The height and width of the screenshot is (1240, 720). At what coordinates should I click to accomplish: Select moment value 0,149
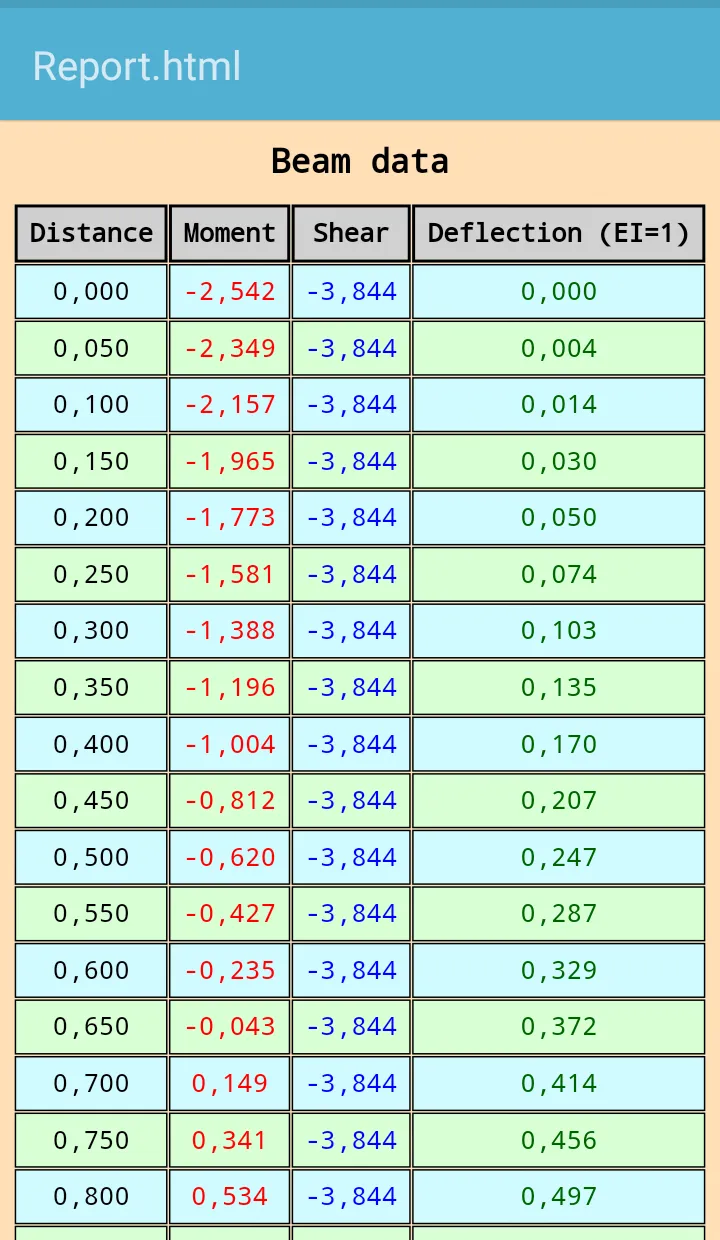click(229, 1083)
